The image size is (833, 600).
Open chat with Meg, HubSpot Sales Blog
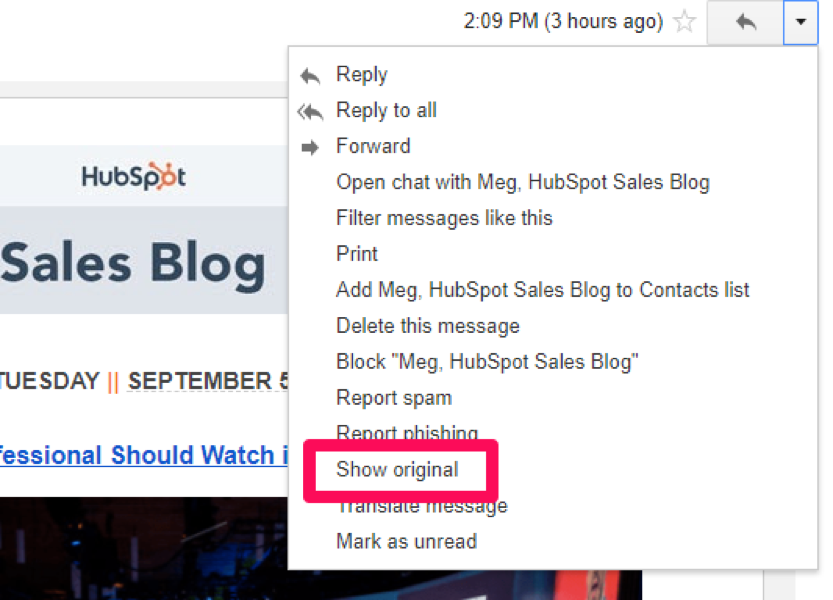pyautogui.click(x=523, y=182)
